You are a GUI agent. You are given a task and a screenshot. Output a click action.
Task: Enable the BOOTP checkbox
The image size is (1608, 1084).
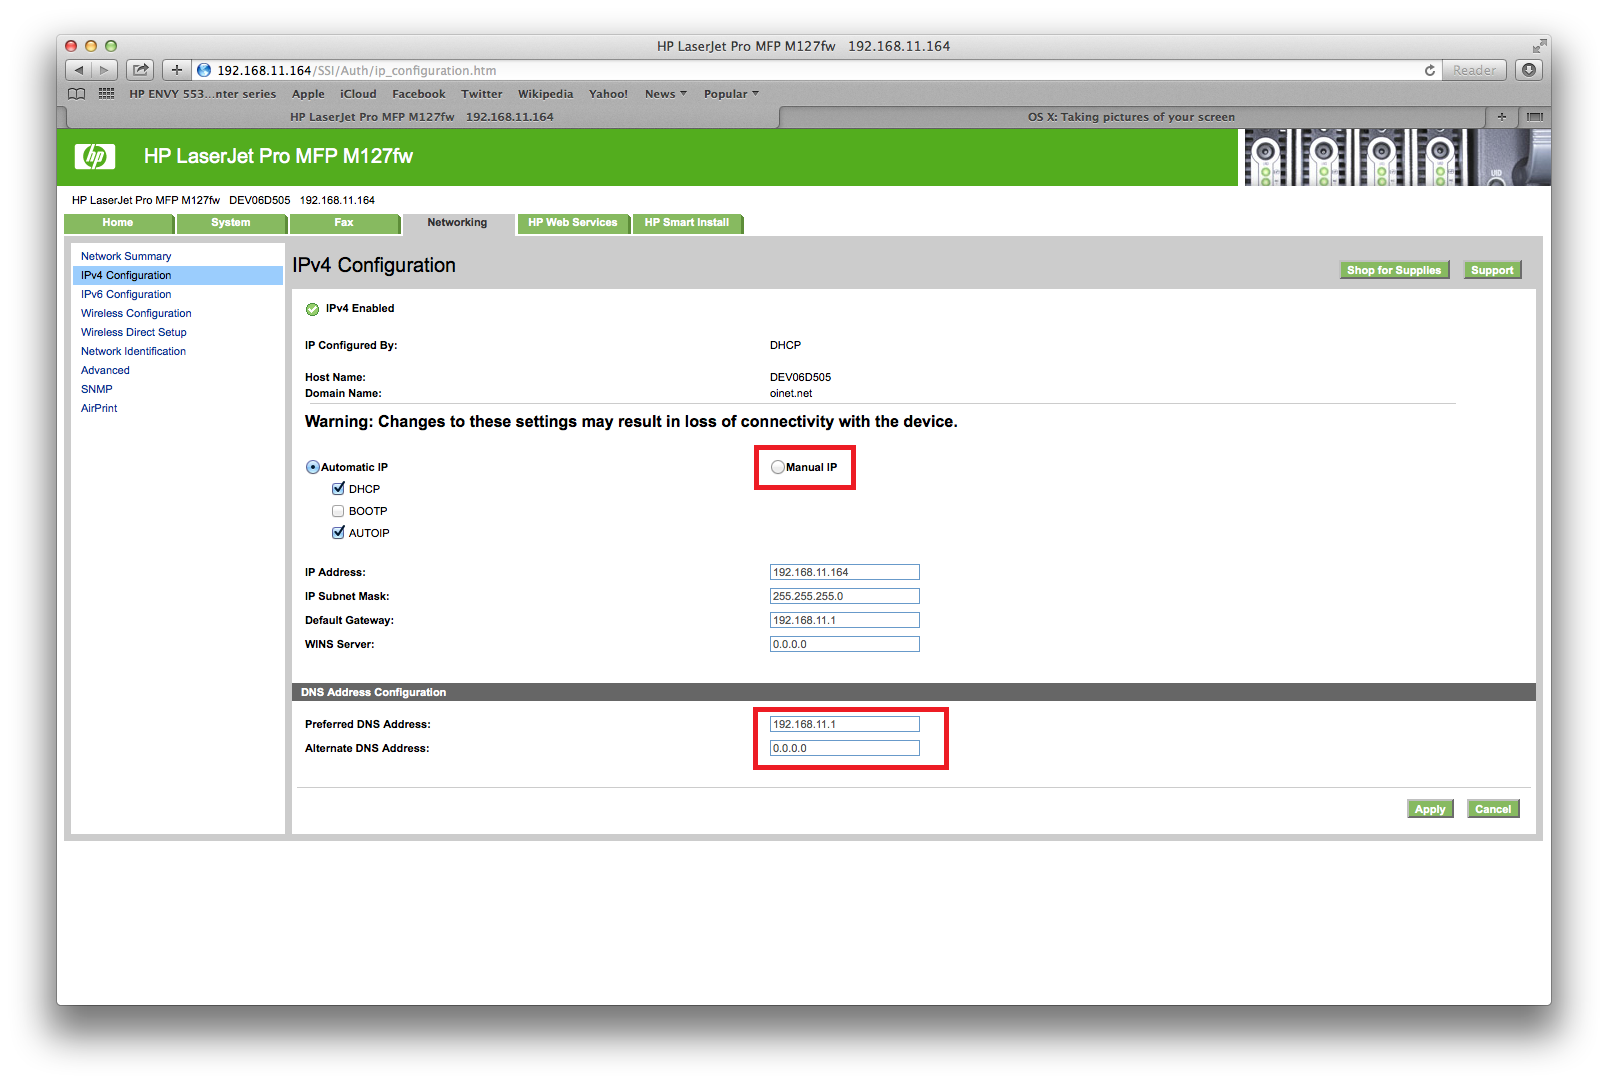[338, 511]
